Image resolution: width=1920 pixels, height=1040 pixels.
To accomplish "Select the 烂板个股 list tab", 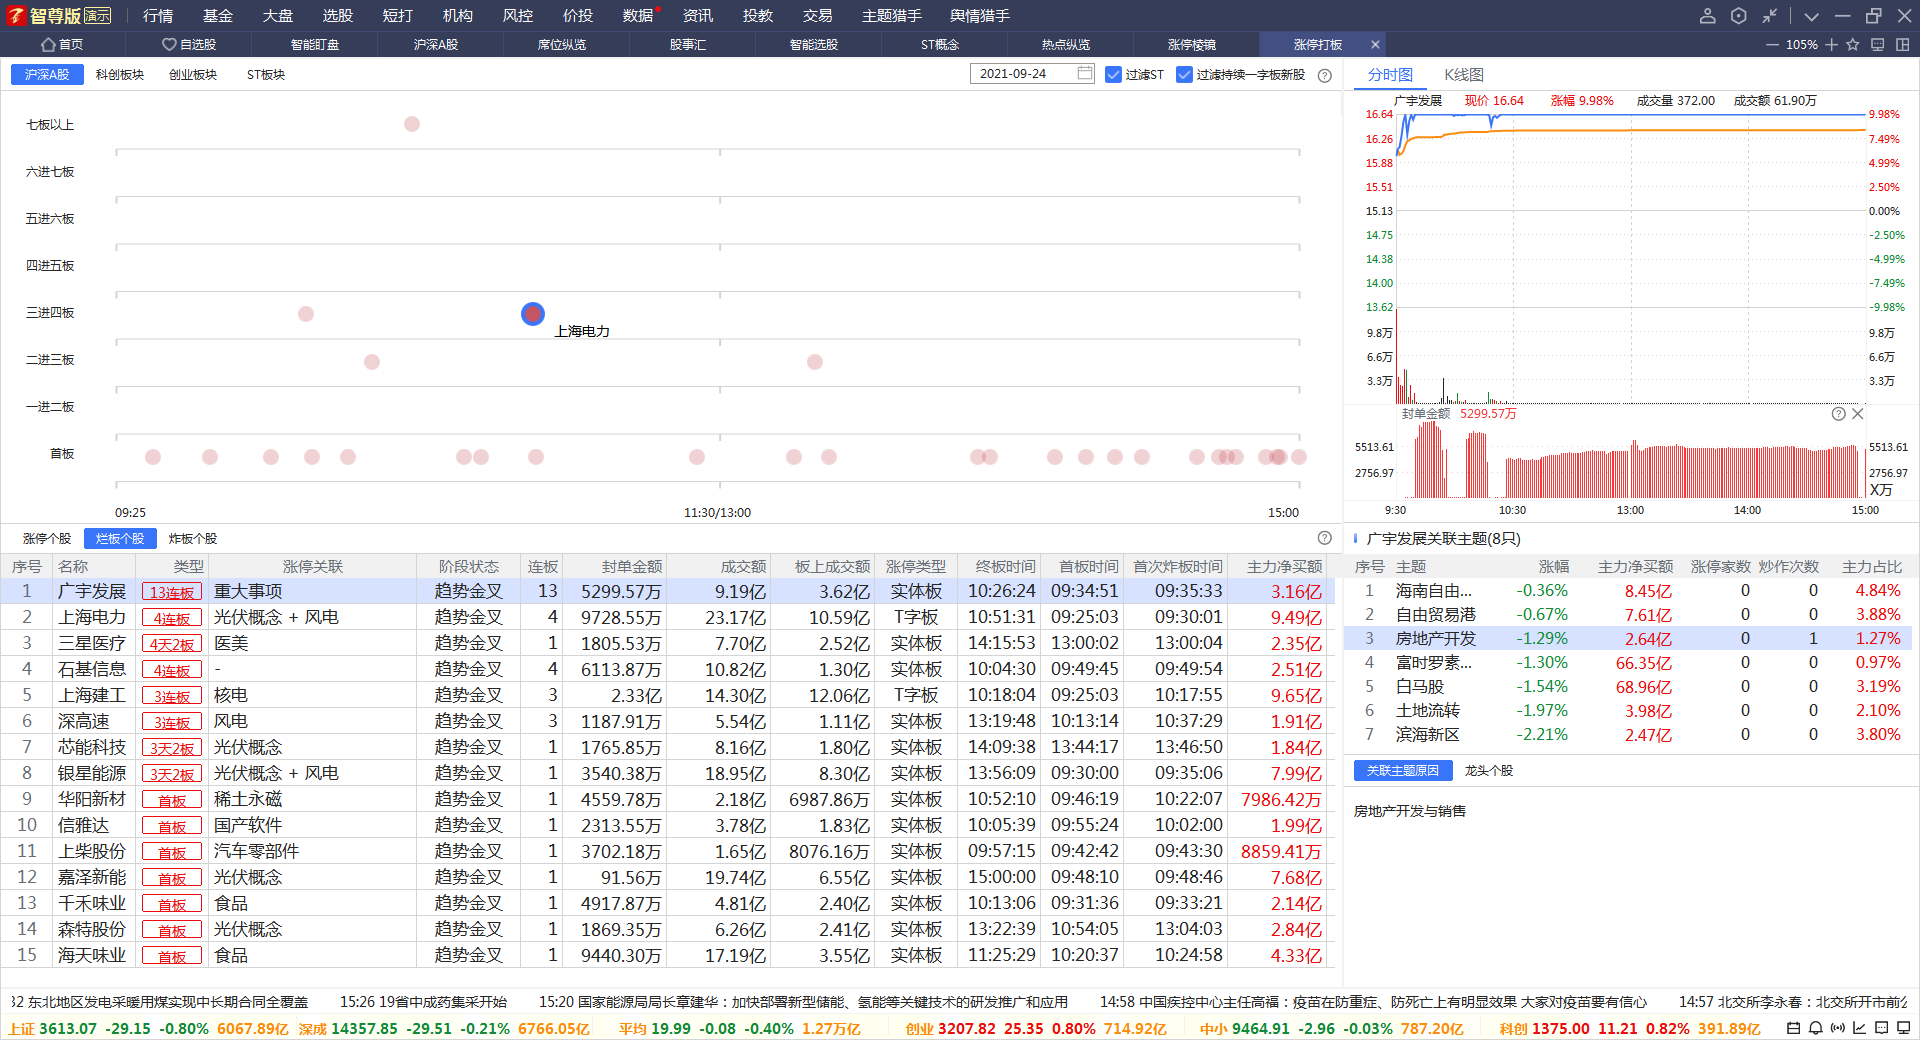I will tap(120, 539).
